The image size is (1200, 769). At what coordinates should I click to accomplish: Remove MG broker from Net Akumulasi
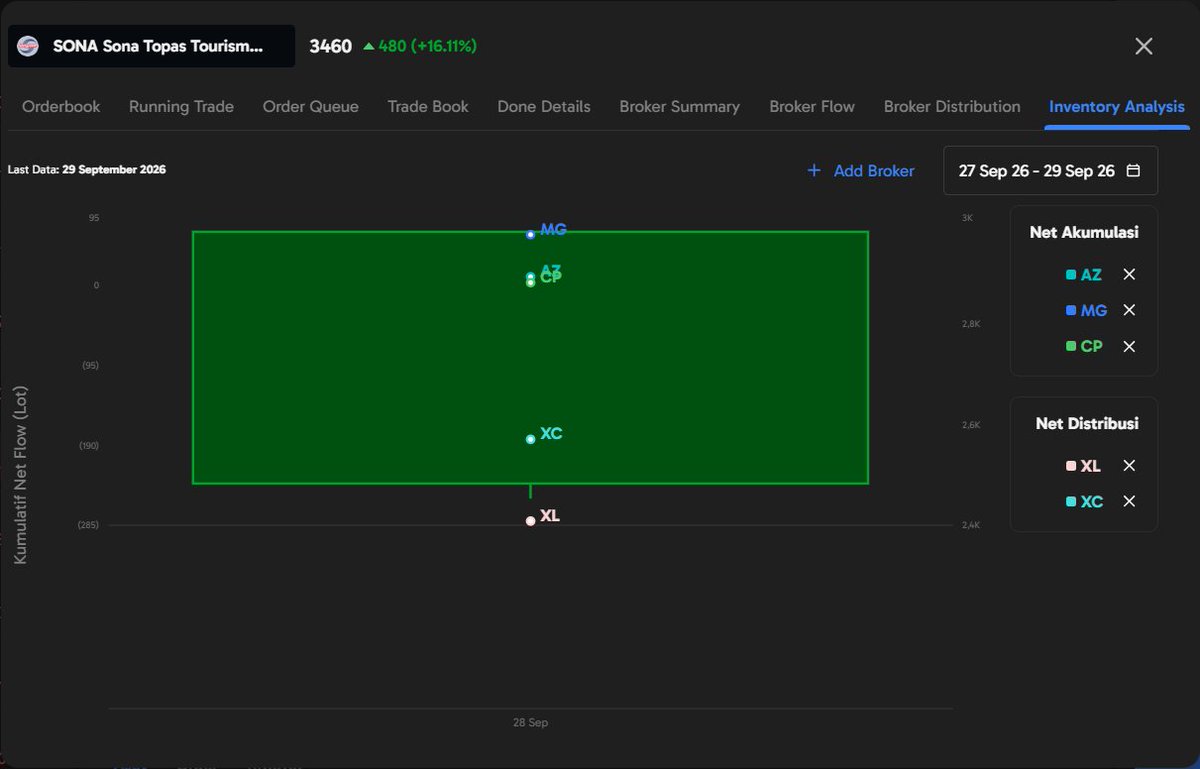pos(1129,310)
